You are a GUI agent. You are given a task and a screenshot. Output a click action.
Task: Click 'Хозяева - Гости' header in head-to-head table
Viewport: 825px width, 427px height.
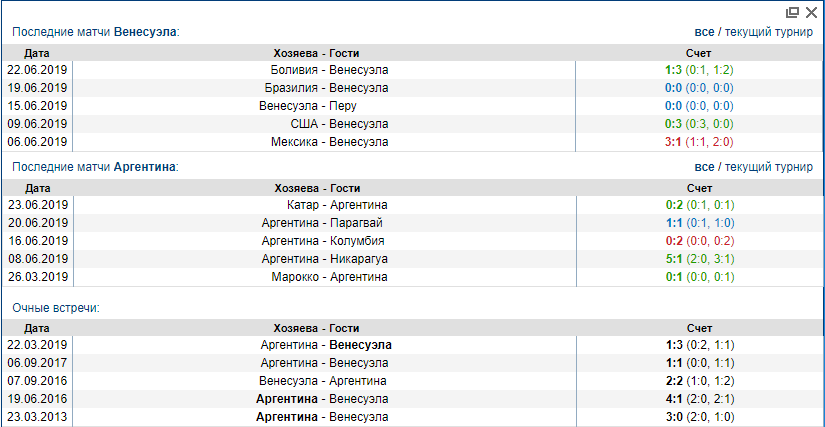(x=329, y=327)
